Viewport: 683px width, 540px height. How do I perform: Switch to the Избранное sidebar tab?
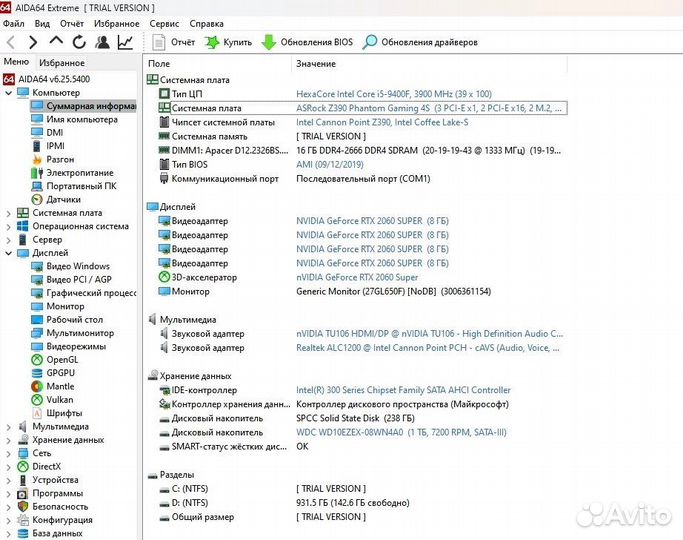[62, 63]
